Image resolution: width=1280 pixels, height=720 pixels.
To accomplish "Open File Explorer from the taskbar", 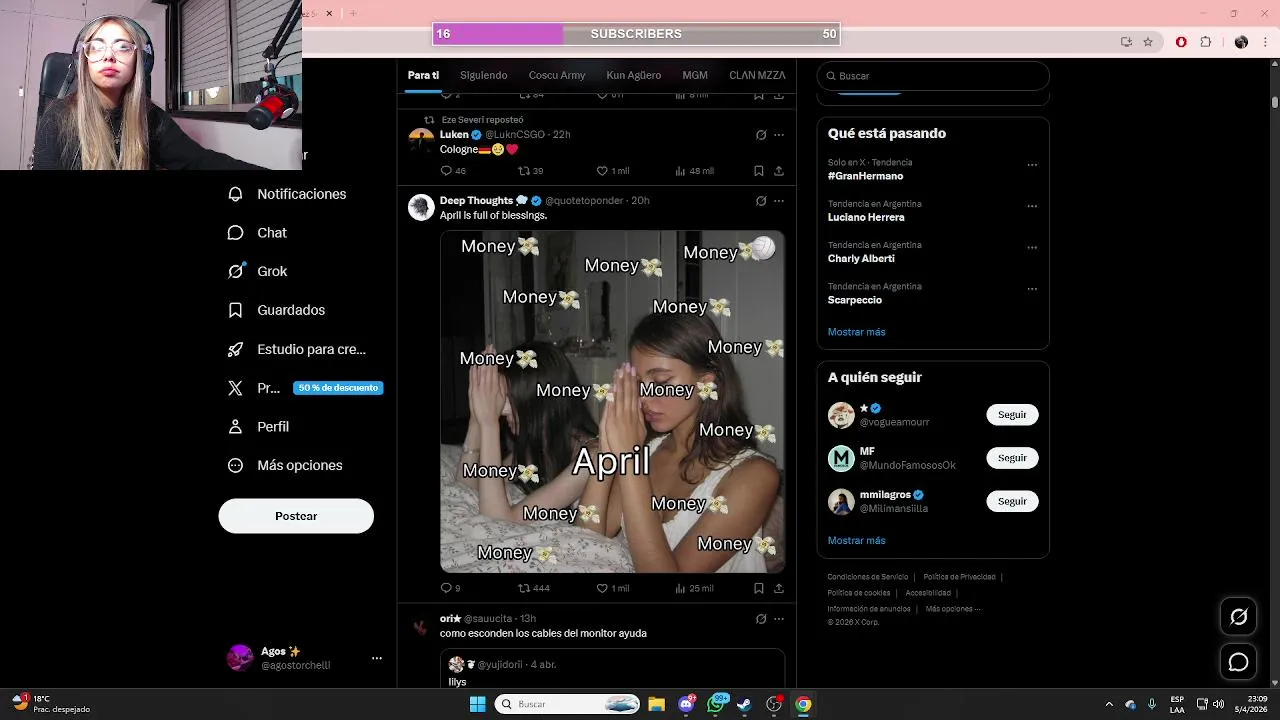I will click(x=656, y=704).
